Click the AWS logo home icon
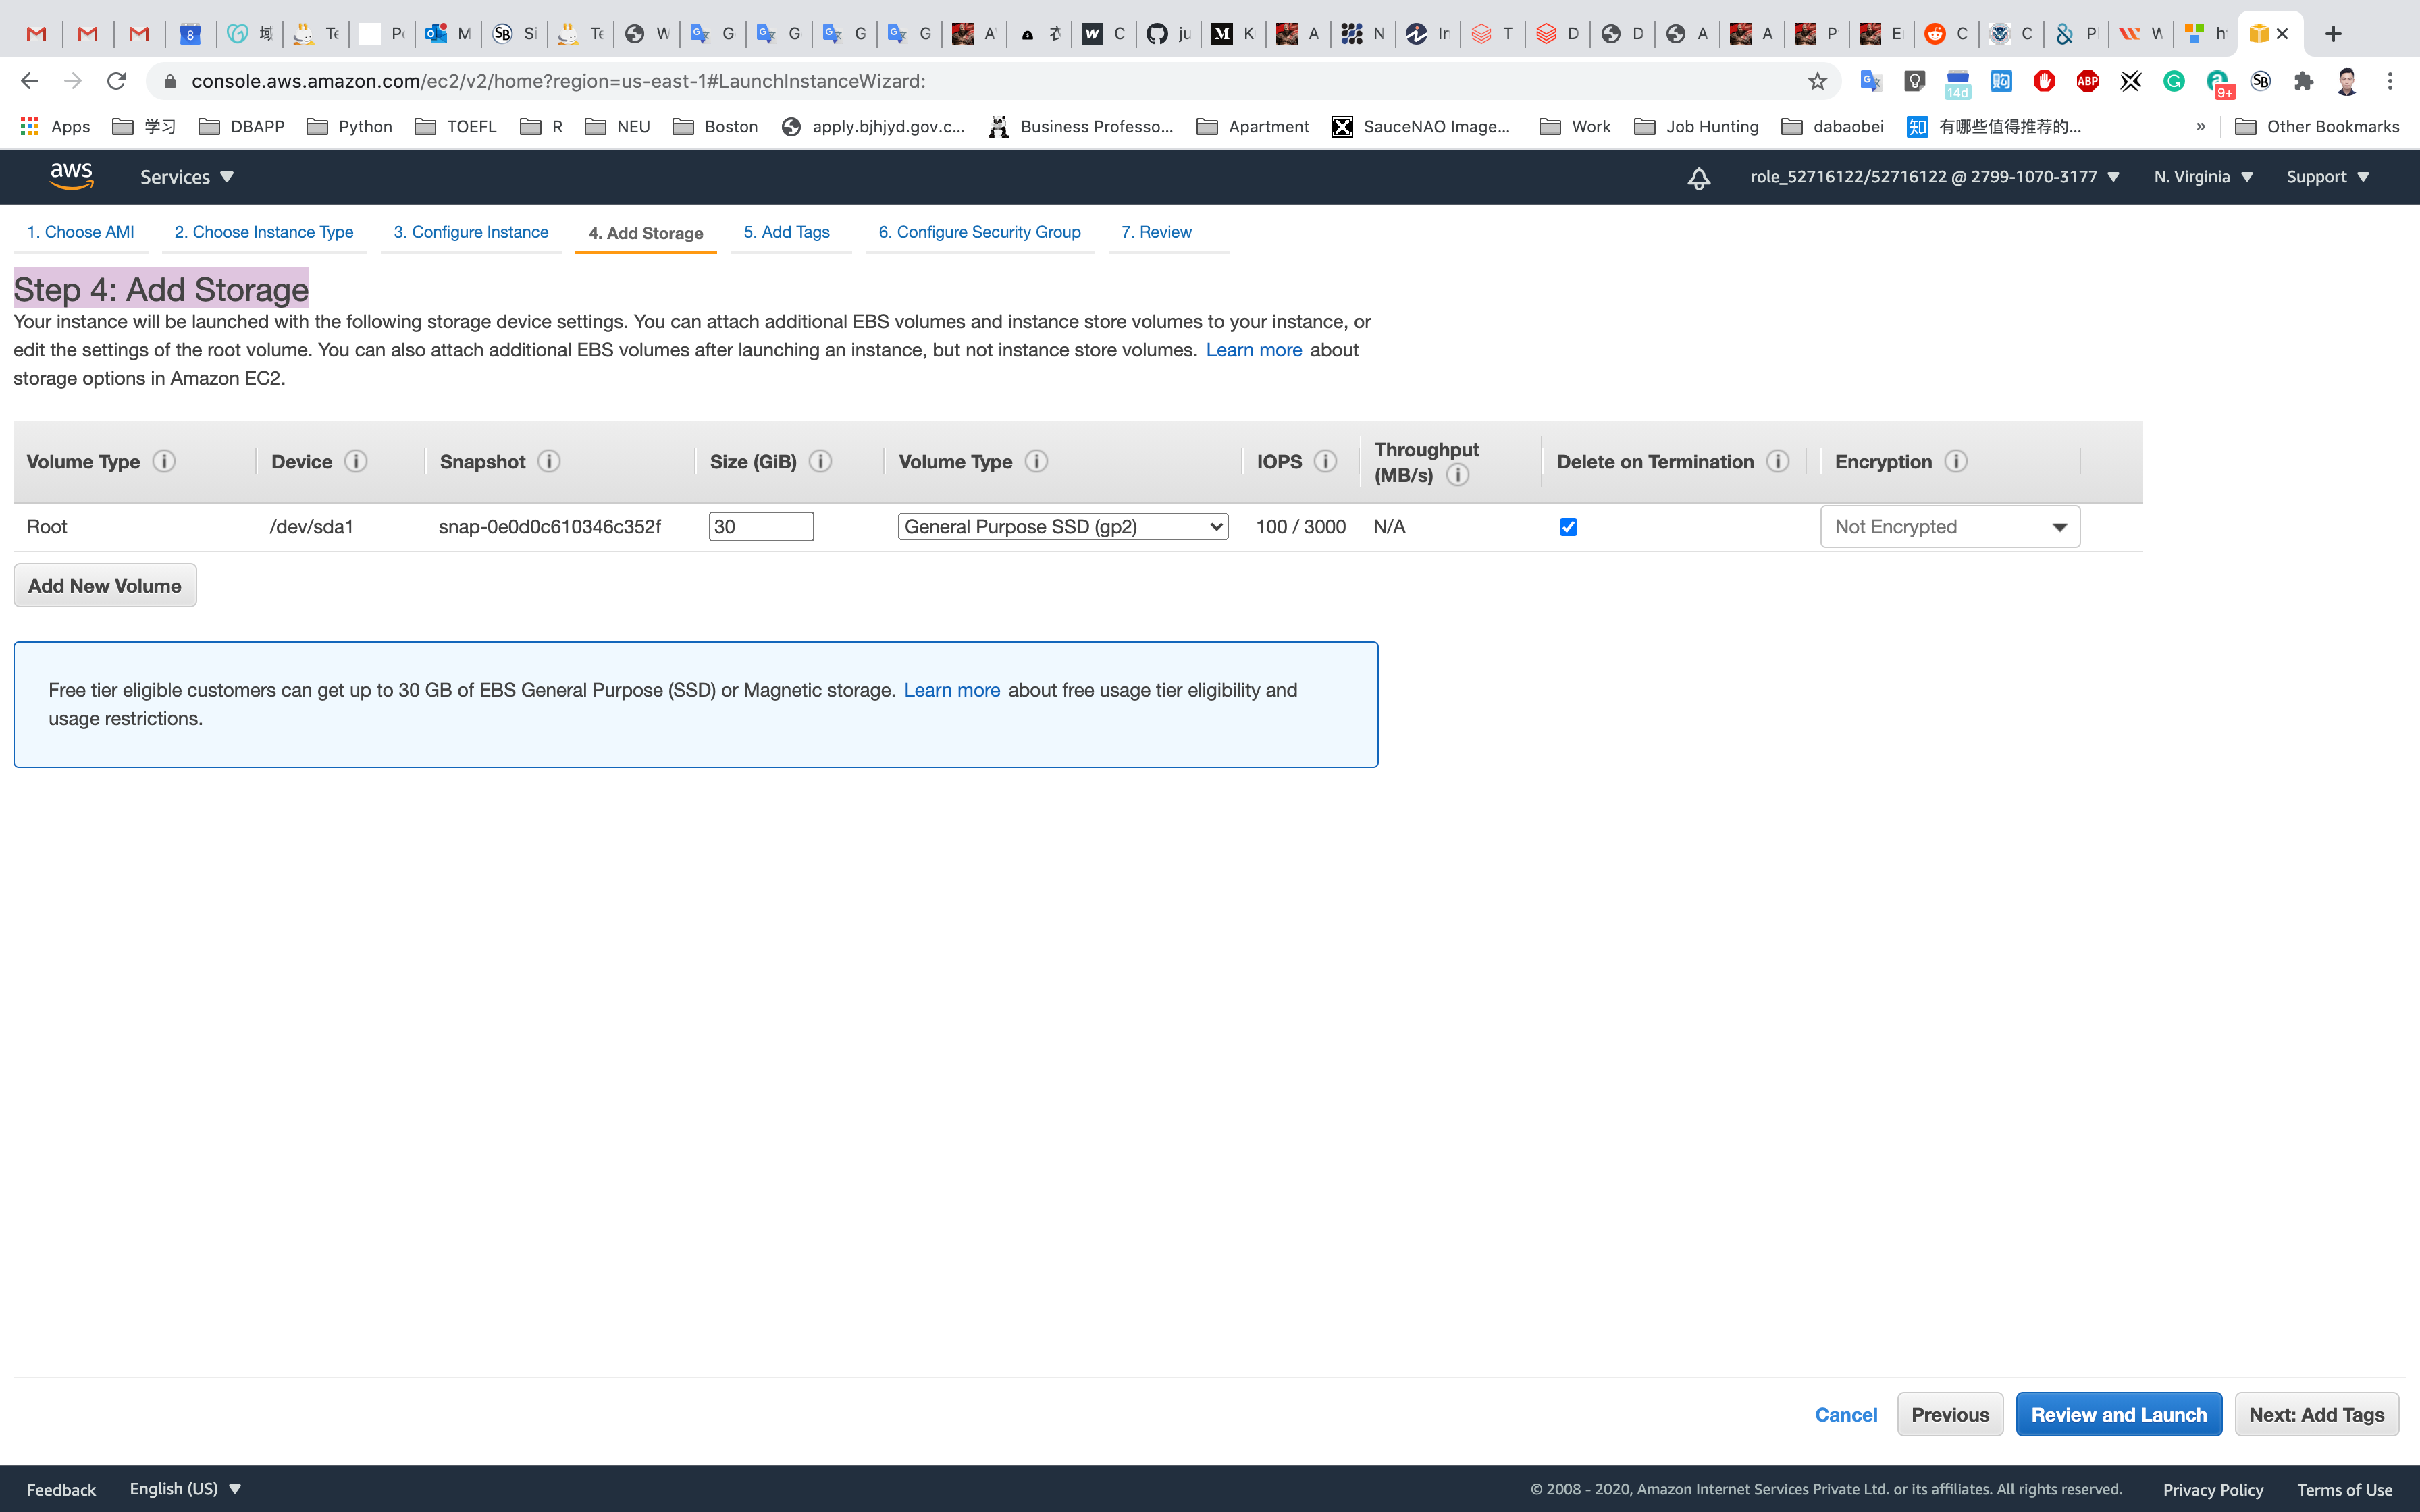Screen dimensions: 2420x1512 [x=71, y=176]
